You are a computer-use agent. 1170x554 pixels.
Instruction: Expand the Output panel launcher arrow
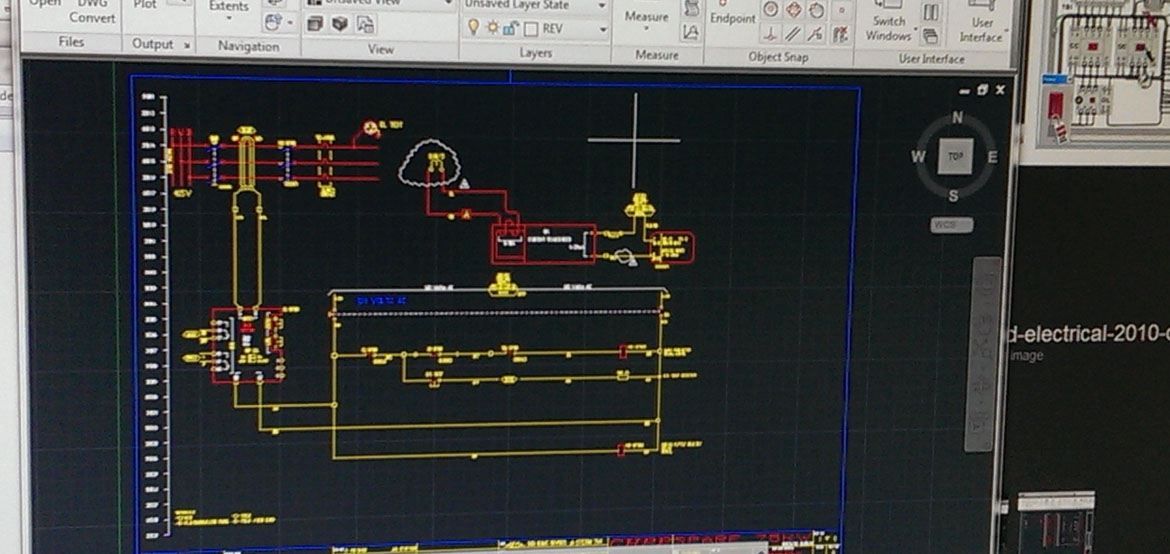tap(187, 46)
